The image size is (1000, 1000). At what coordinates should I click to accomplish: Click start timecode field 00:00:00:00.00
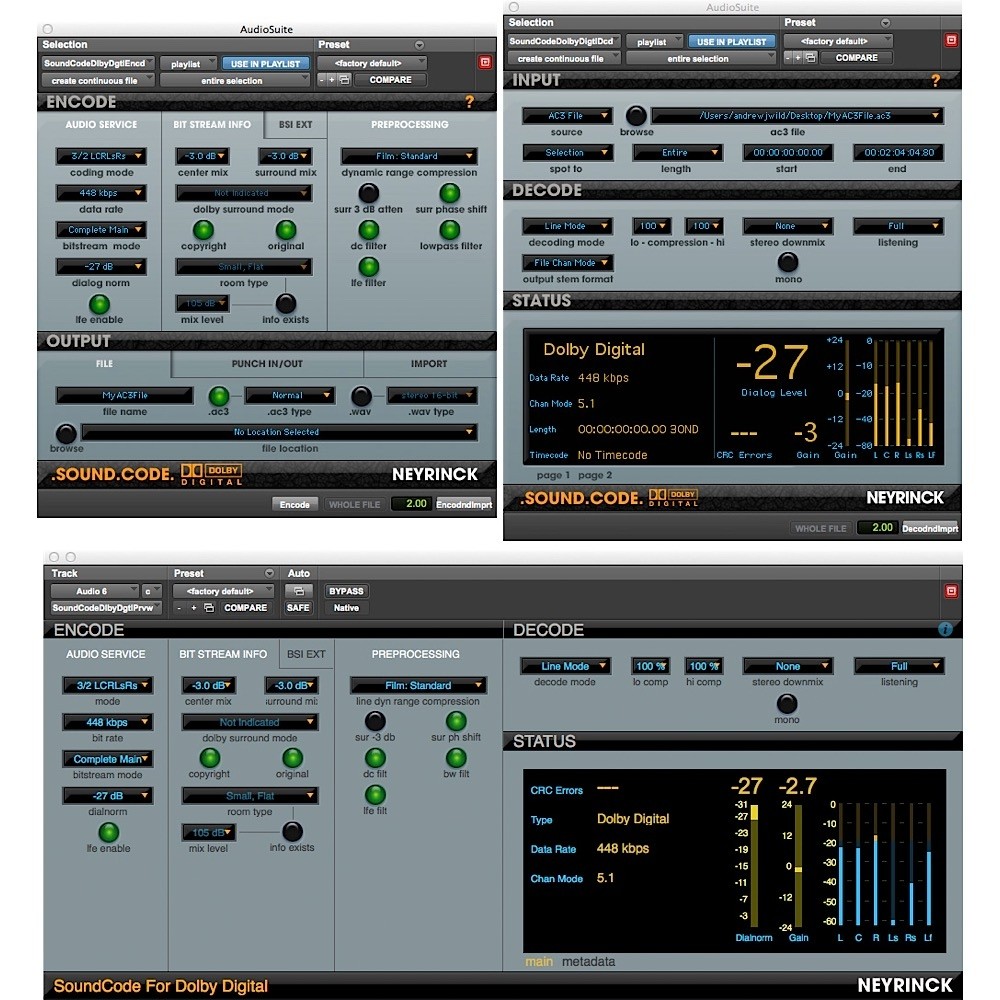(x=788, y=152)
